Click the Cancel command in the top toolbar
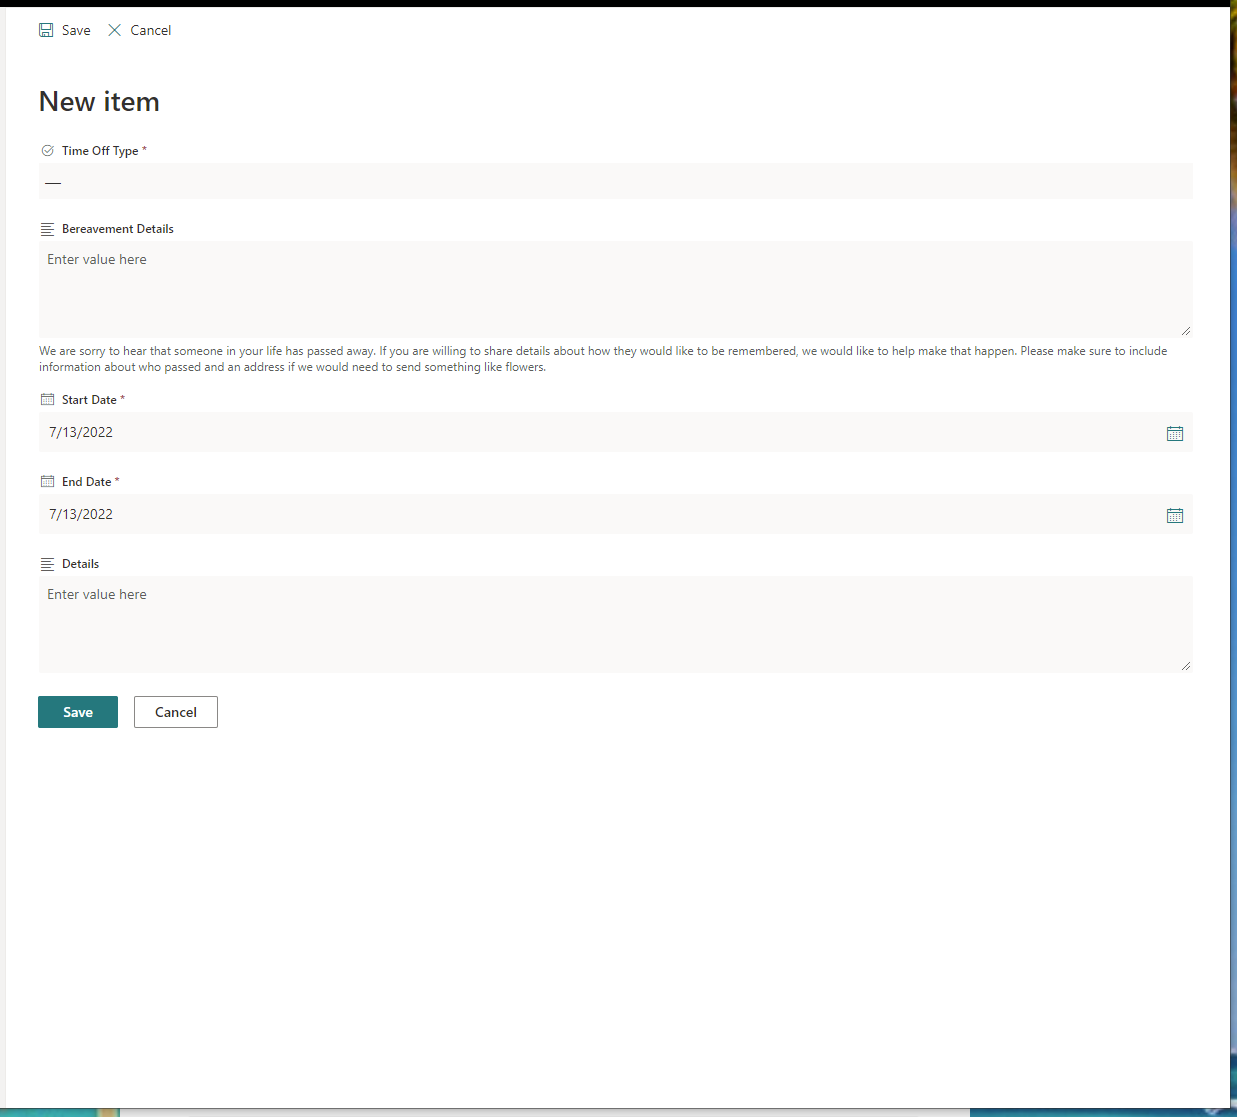The height and width of the screenshot is (1117, 1237). point(140,30)
